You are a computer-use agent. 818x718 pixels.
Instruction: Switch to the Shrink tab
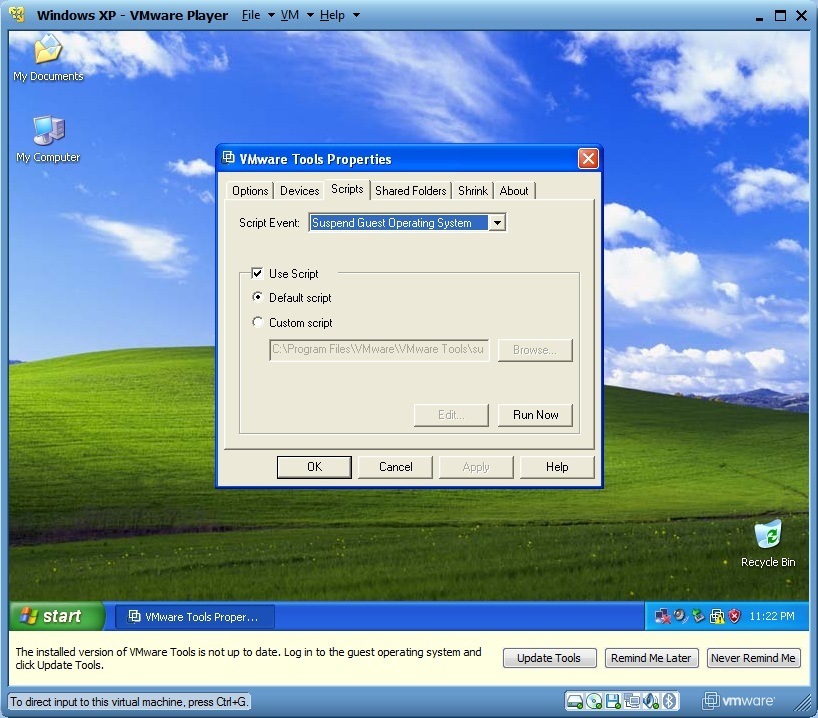pos(473,191)
